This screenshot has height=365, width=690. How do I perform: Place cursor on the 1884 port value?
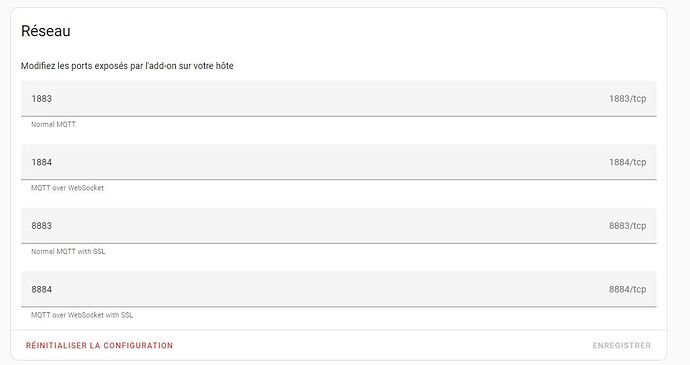(x=41, y=162)
